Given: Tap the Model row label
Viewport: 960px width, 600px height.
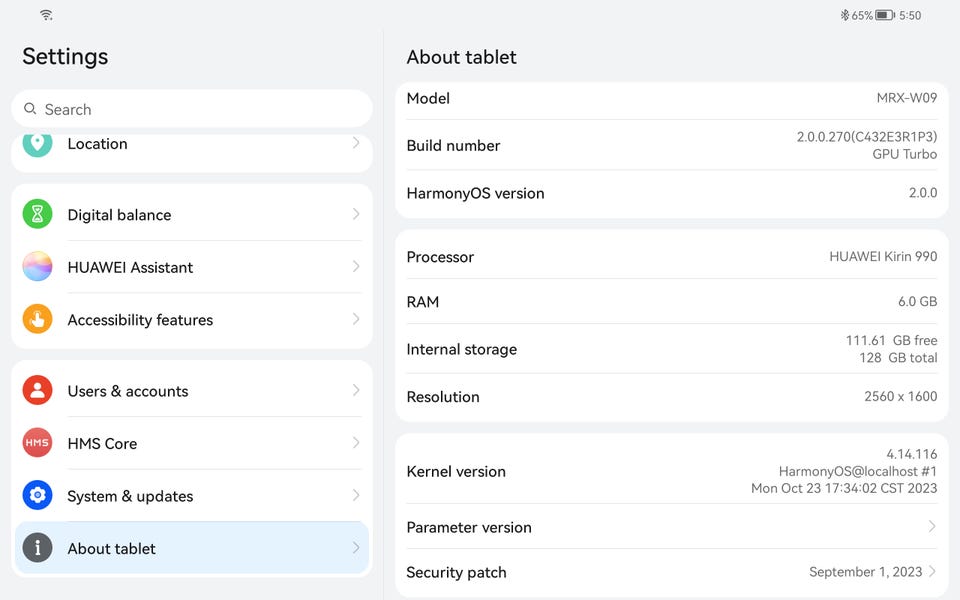Looking at the screenshot, I should coord(428,98).
